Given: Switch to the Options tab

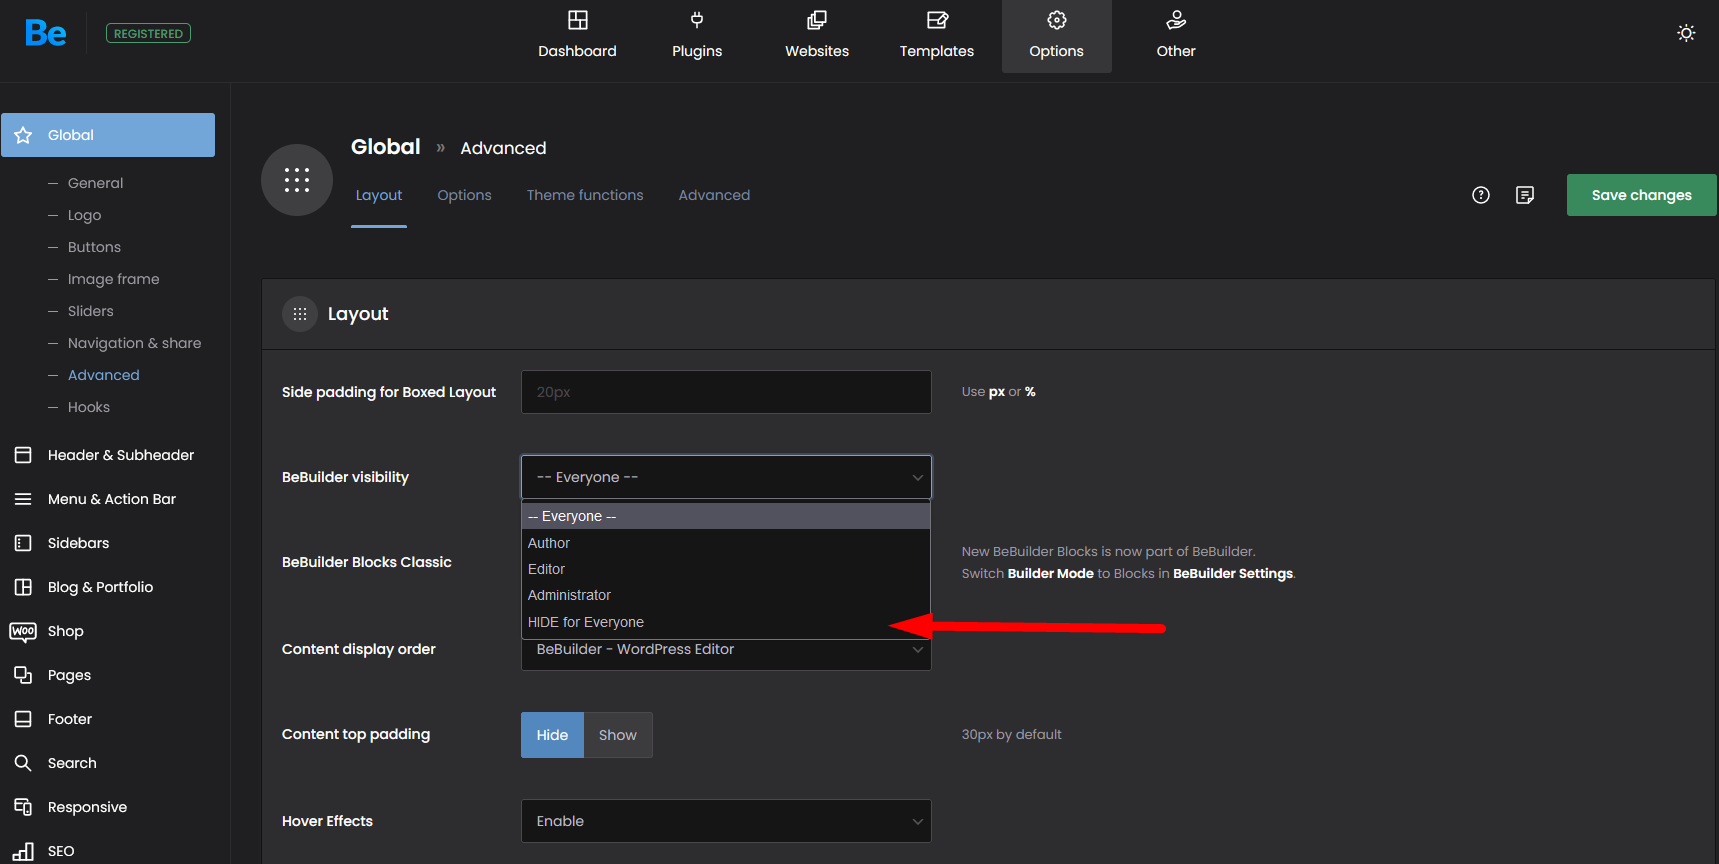Looking at the screenshot, I should 464,195.
